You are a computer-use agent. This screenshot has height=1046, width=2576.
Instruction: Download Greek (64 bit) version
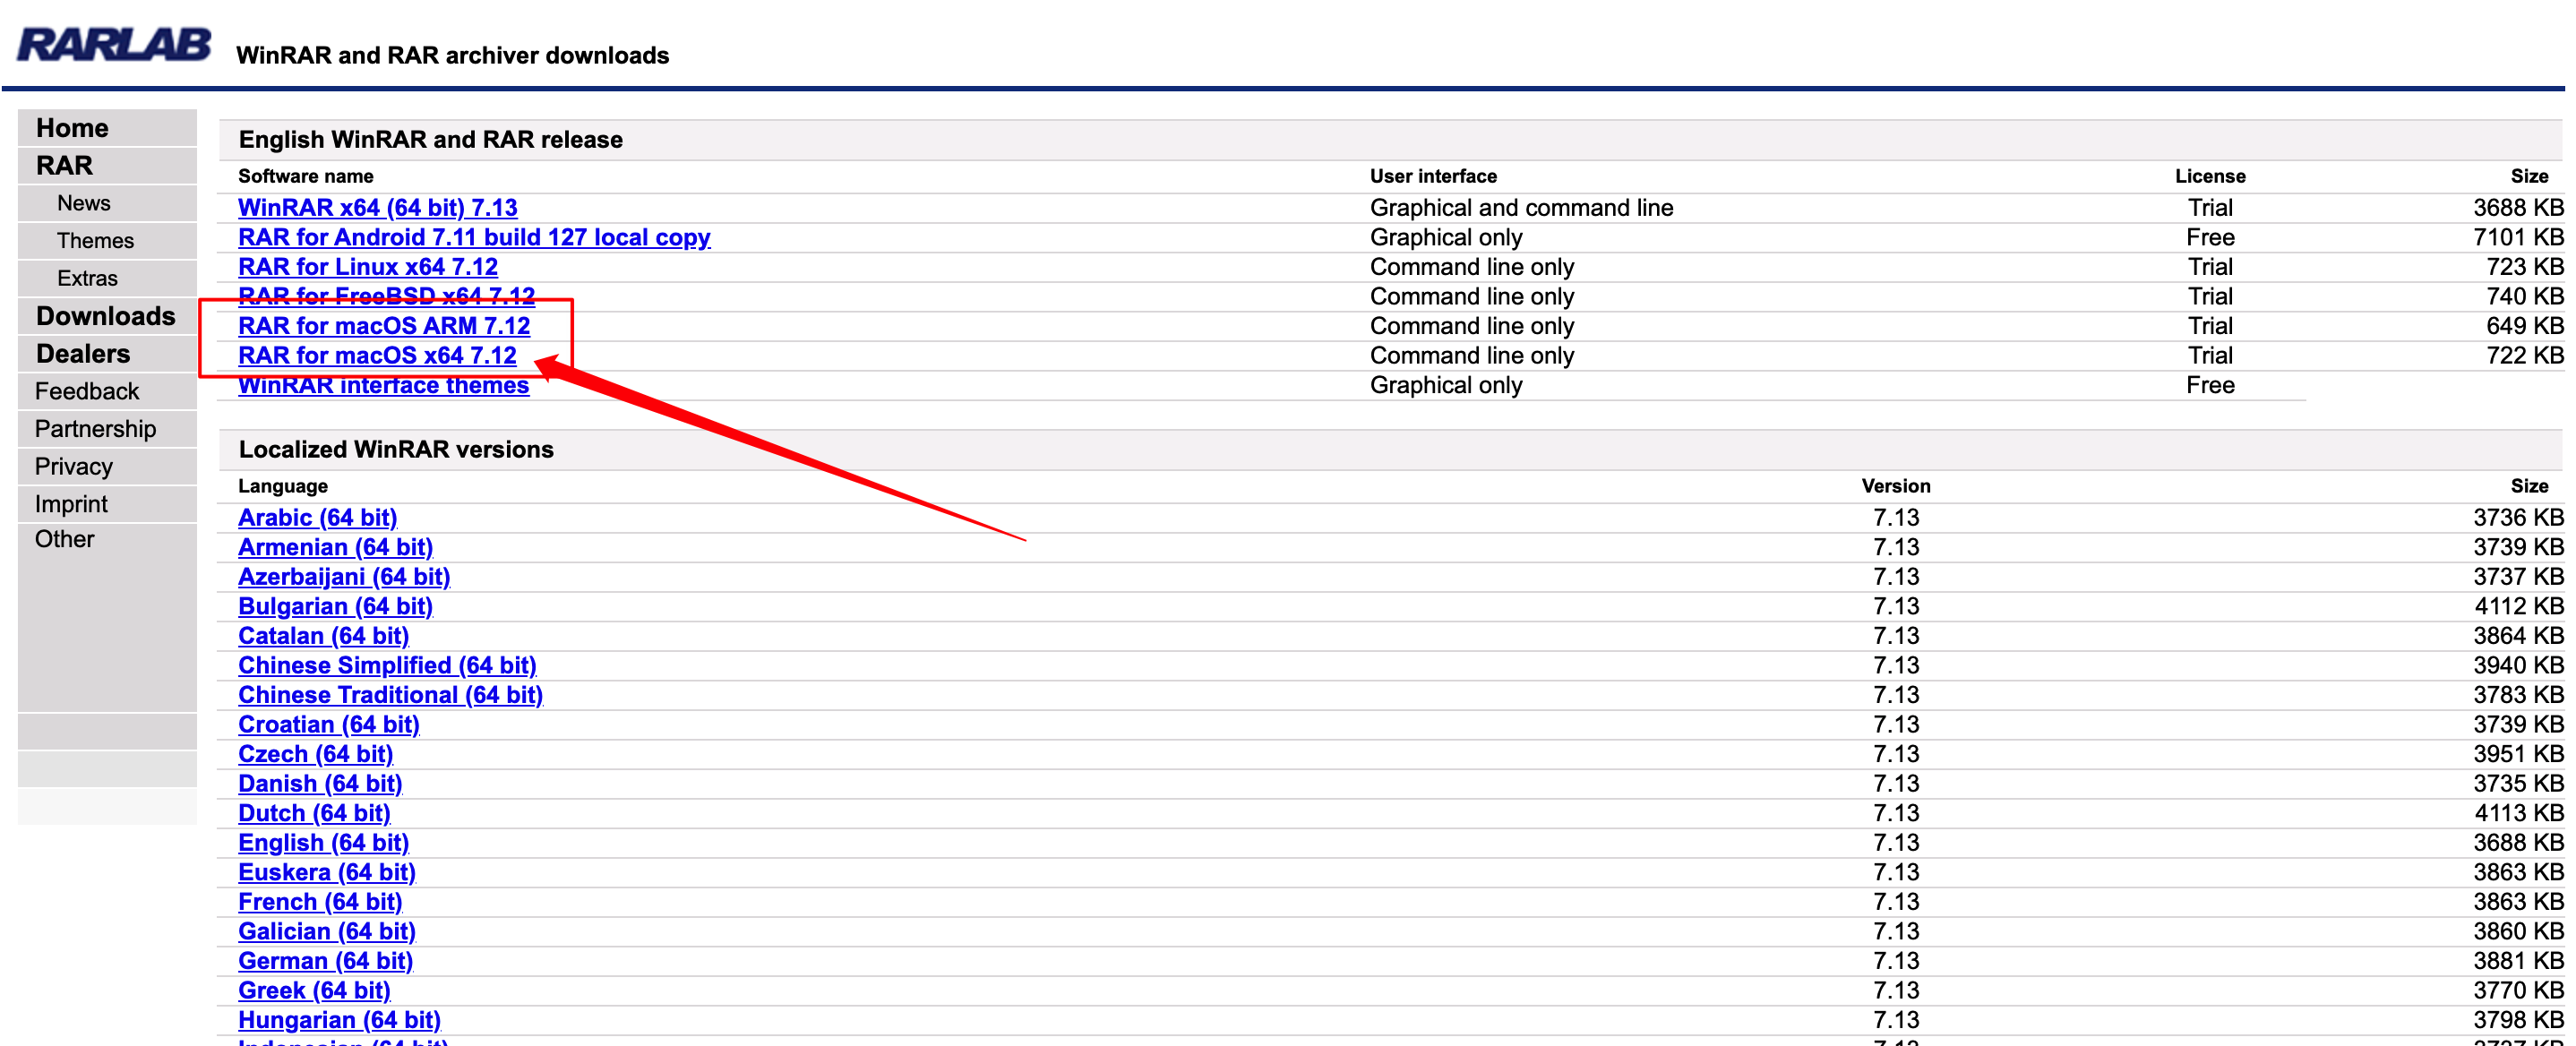tap(314, 991)
